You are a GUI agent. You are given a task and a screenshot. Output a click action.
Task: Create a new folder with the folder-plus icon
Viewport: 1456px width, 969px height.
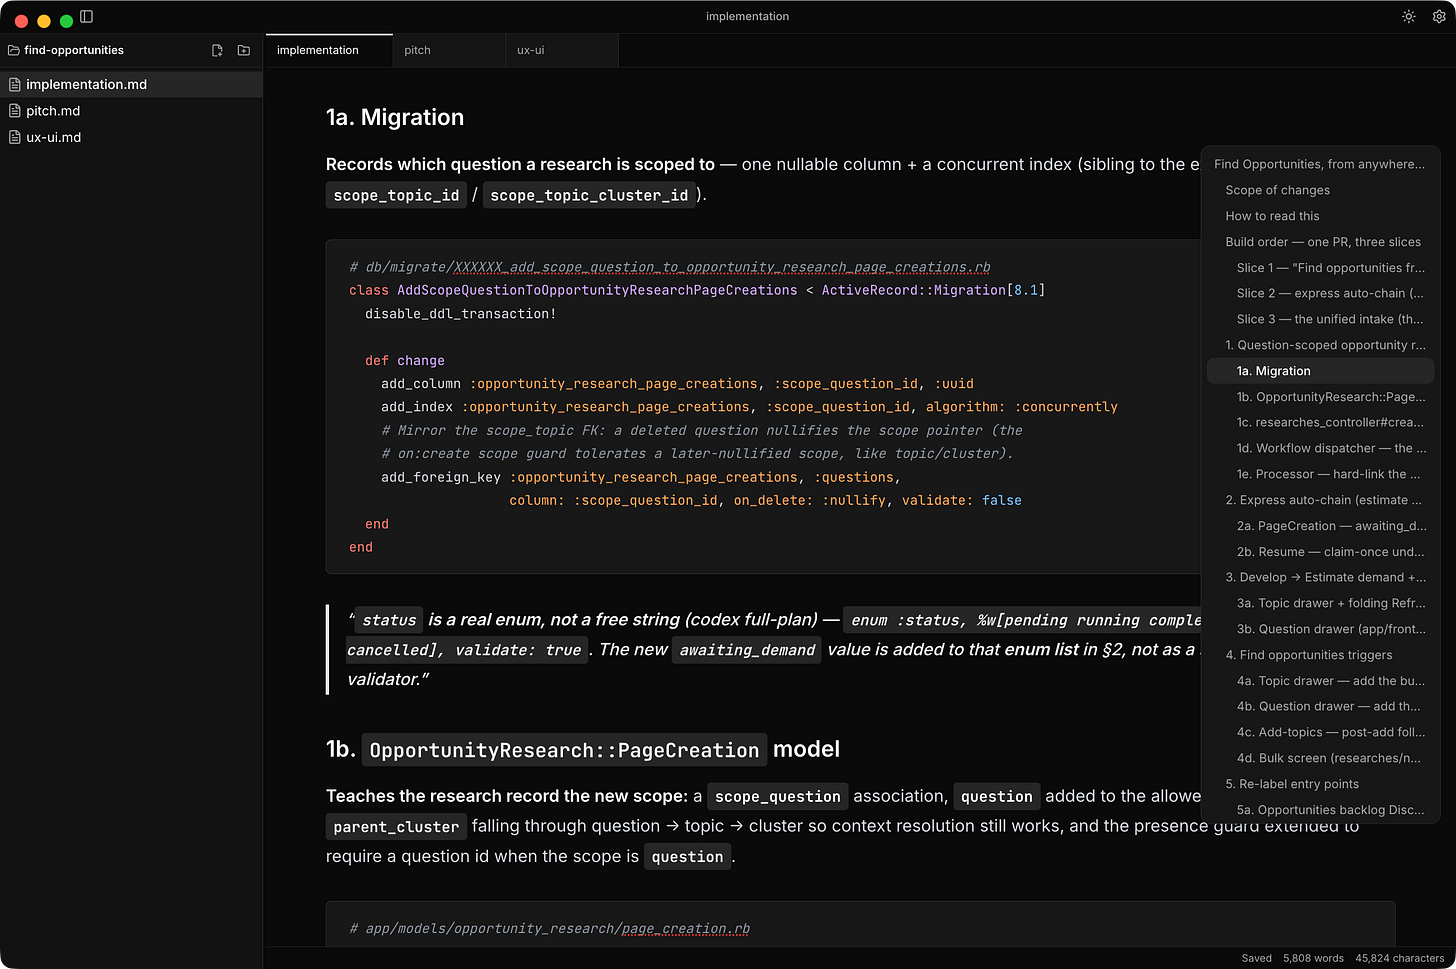[244, 50]
